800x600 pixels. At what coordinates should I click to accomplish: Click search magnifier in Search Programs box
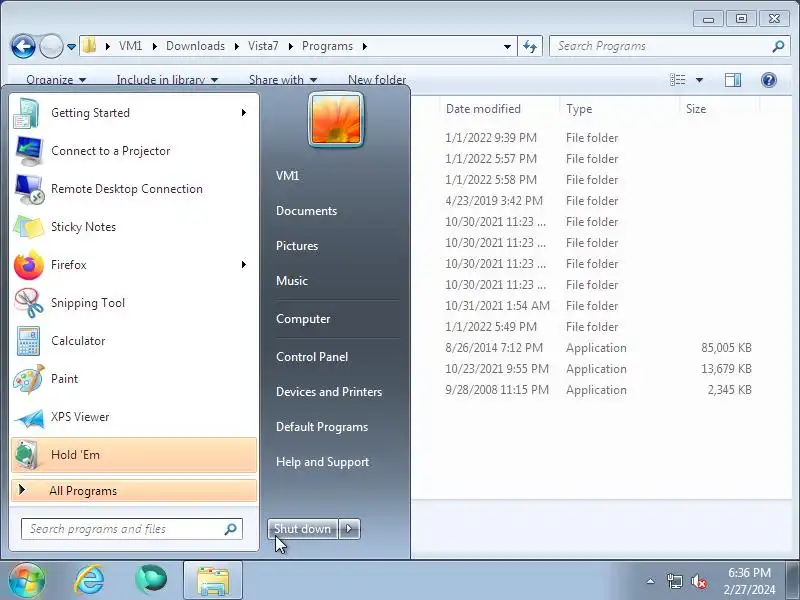[x=778, y=46]
